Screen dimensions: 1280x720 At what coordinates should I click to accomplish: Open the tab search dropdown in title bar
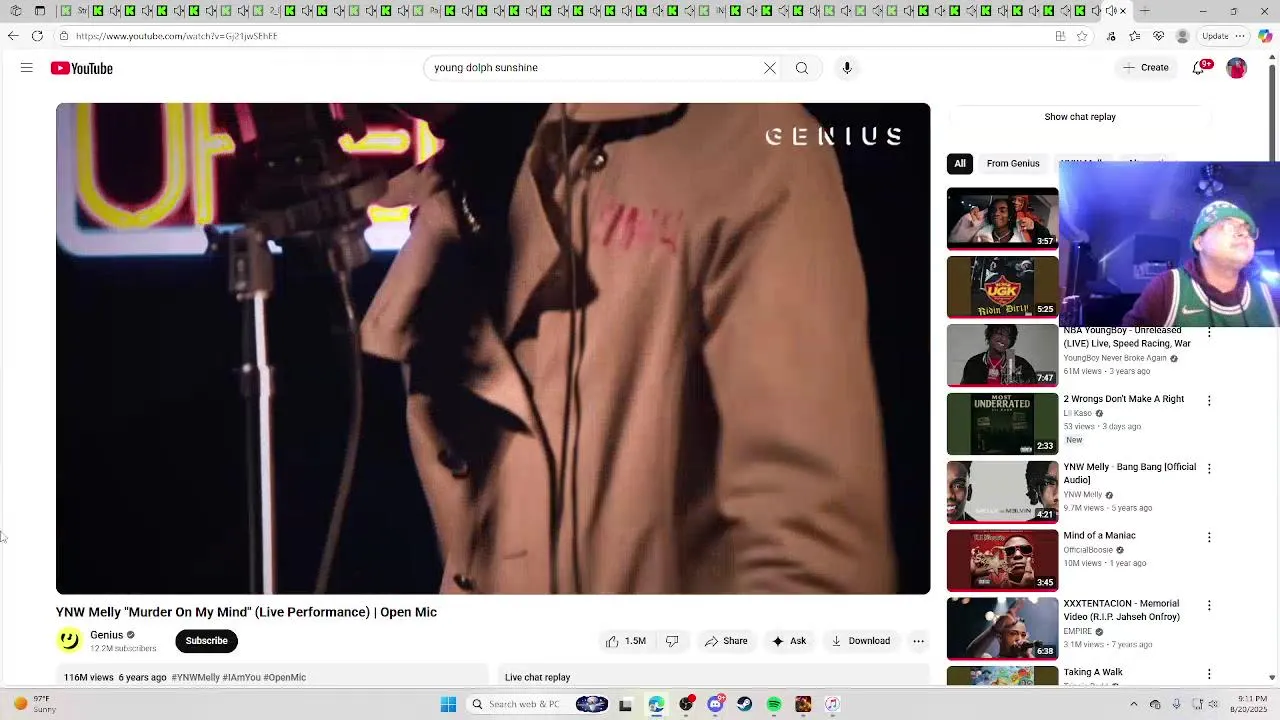[40, 11]
